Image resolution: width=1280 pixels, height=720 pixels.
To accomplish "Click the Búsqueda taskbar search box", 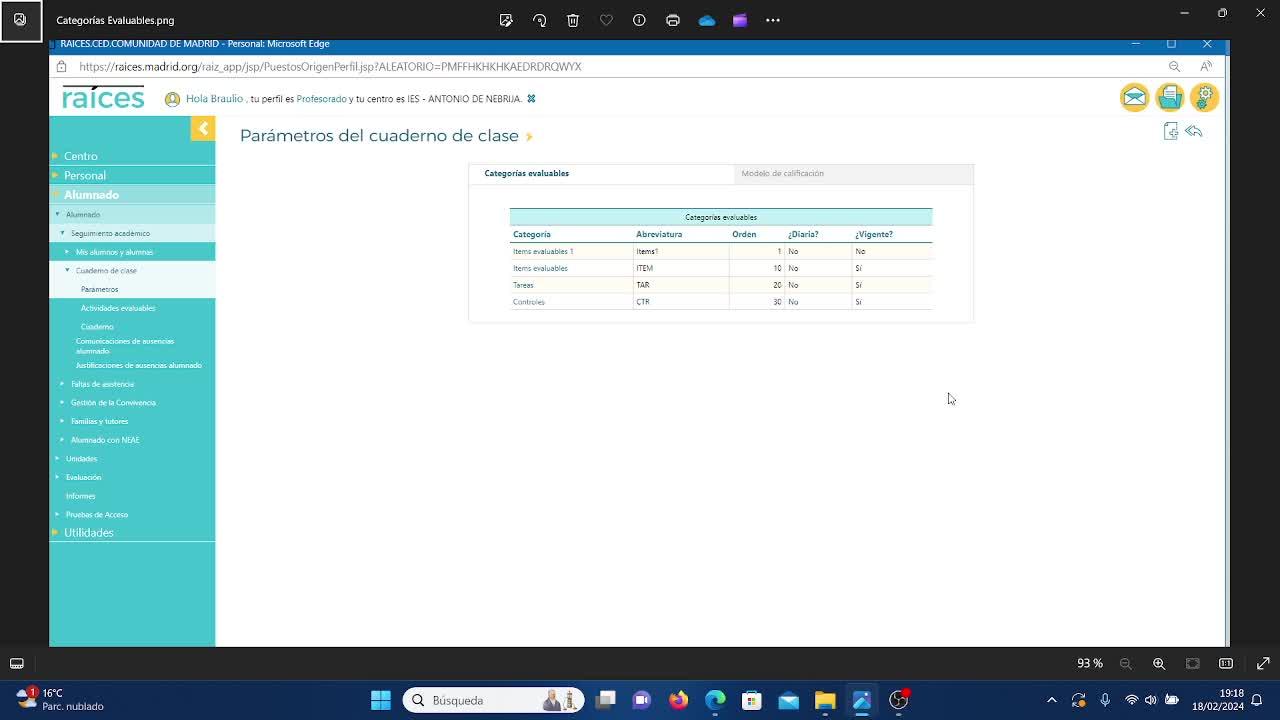I will click(x=494, y=700).
